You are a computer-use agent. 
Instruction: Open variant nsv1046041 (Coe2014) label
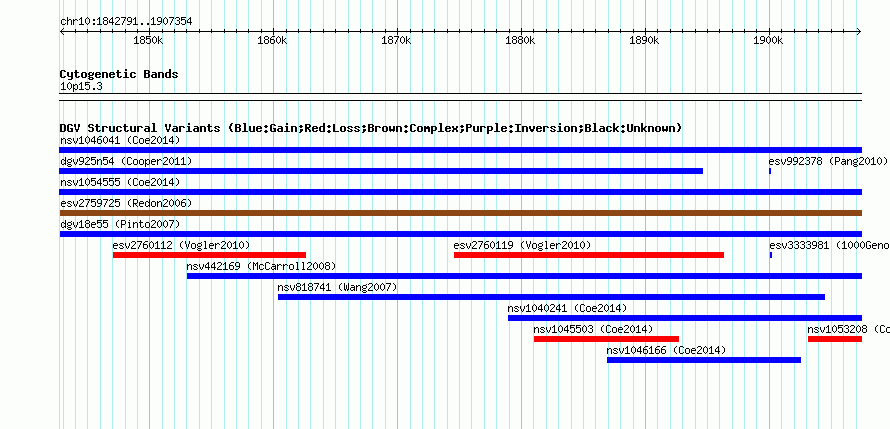pyautogui.click(x=120, y=140)
